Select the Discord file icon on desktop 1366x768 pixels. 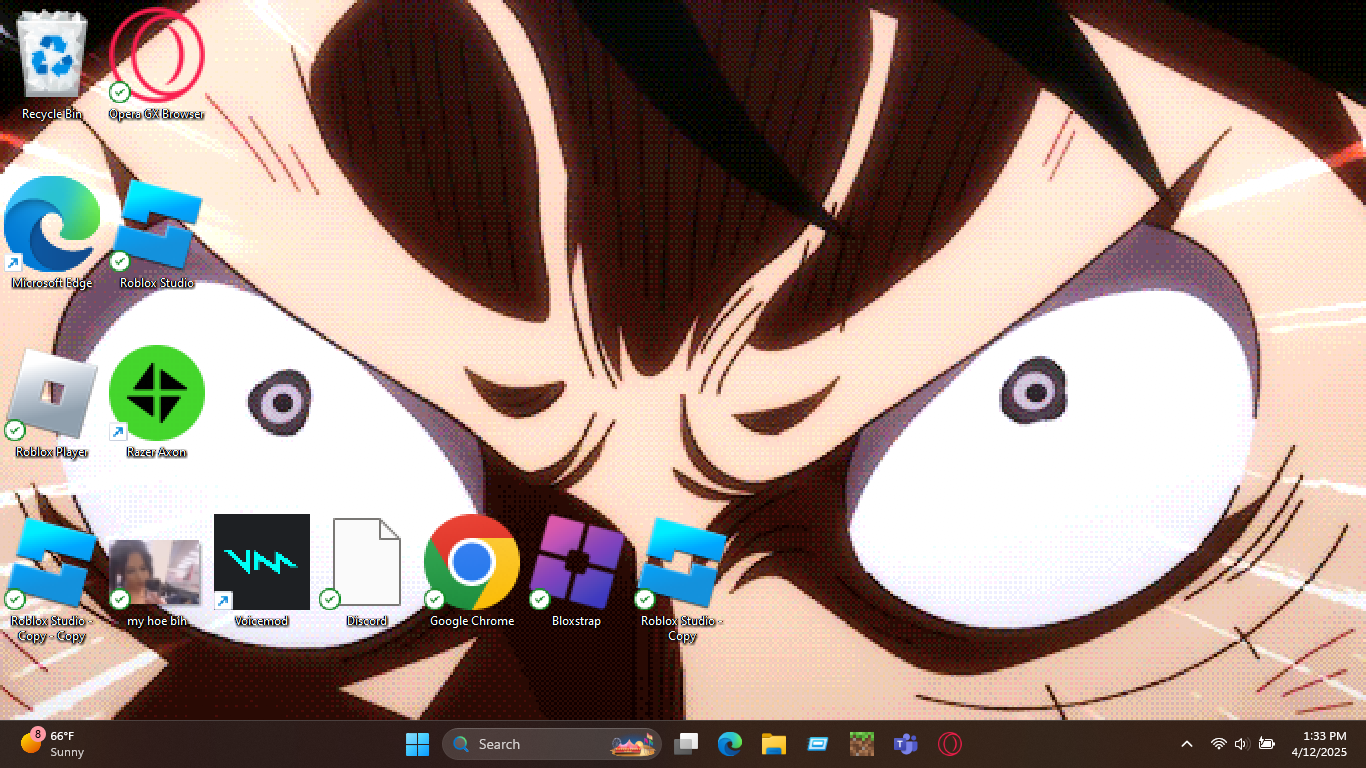[367, 572]
